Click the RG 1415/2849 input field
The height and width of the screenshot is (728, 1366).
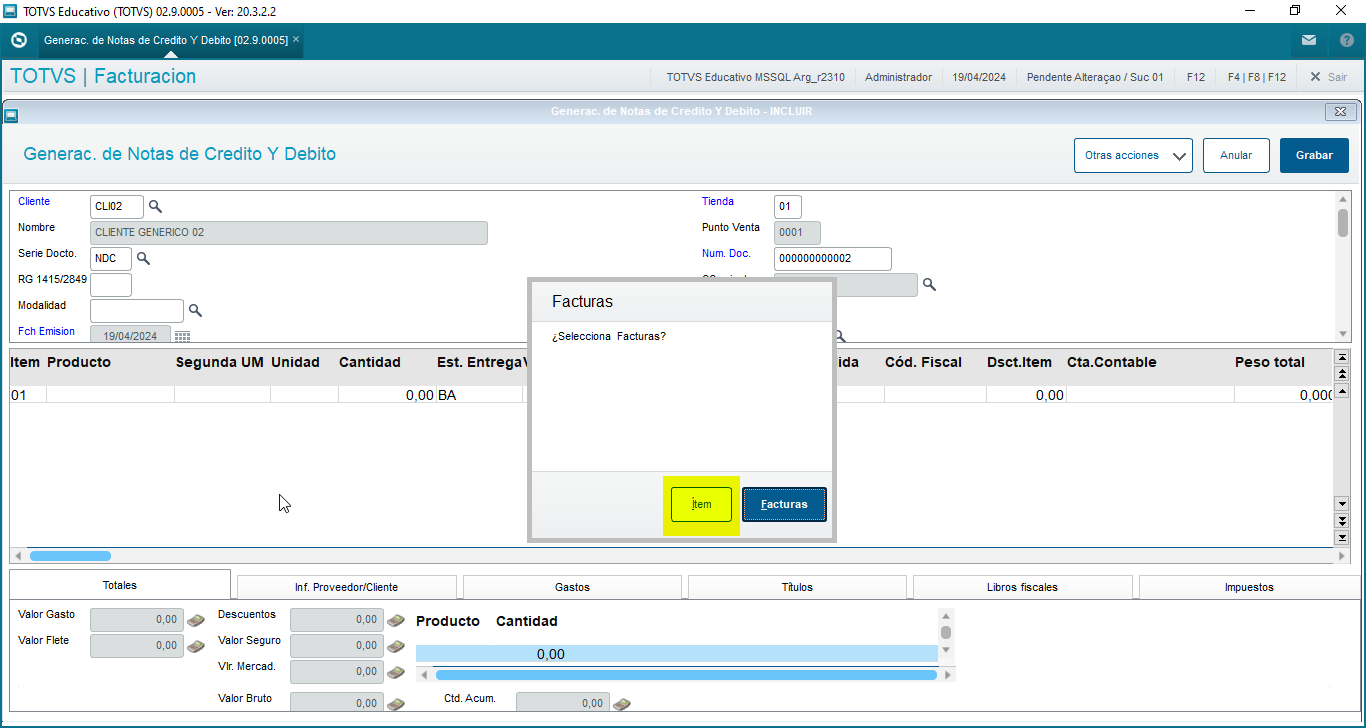coord(111,284)
